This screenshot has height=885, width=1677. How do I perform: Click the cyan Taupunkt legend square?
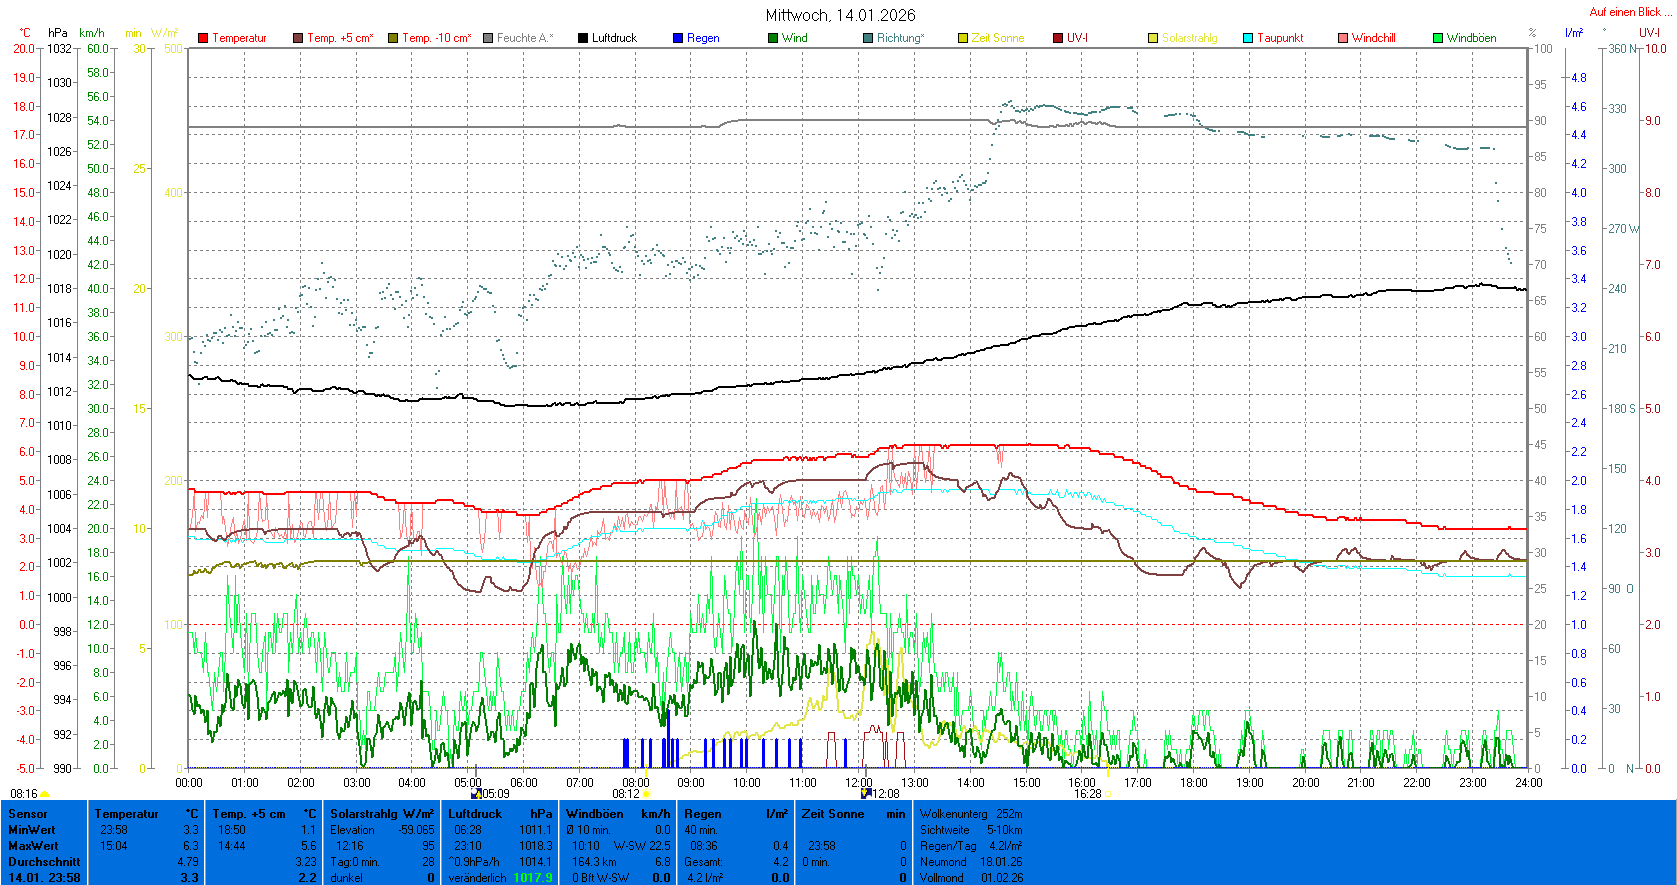point(1248,38)
